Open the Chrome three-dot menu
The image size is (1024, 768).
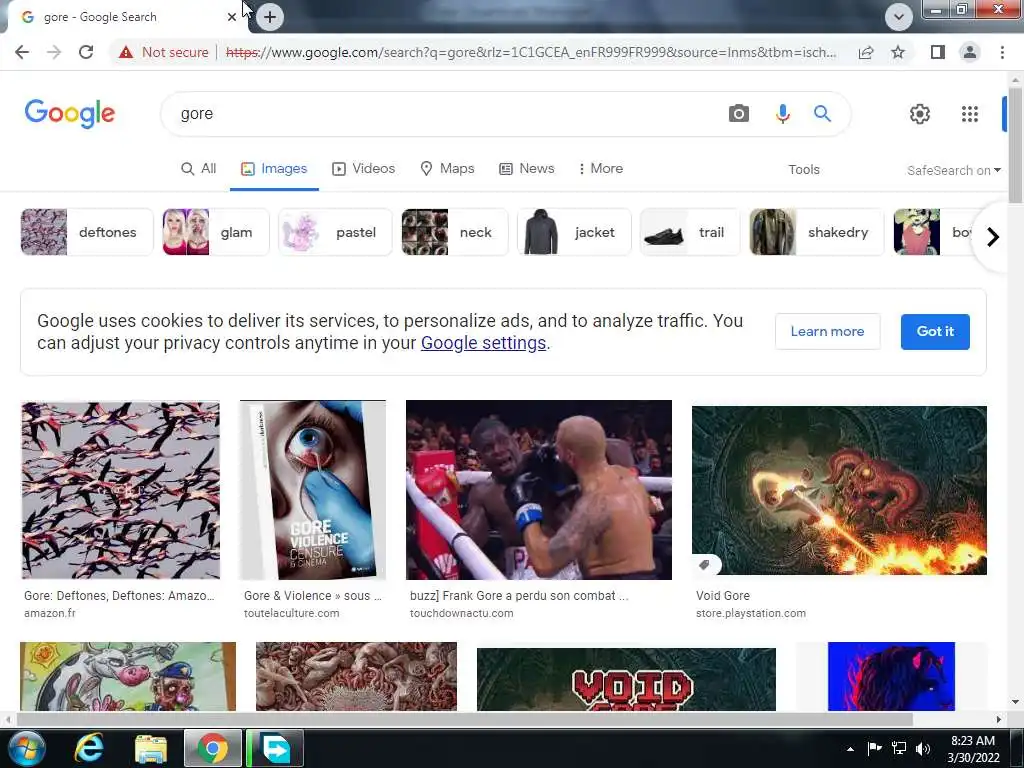point(1002,52)
